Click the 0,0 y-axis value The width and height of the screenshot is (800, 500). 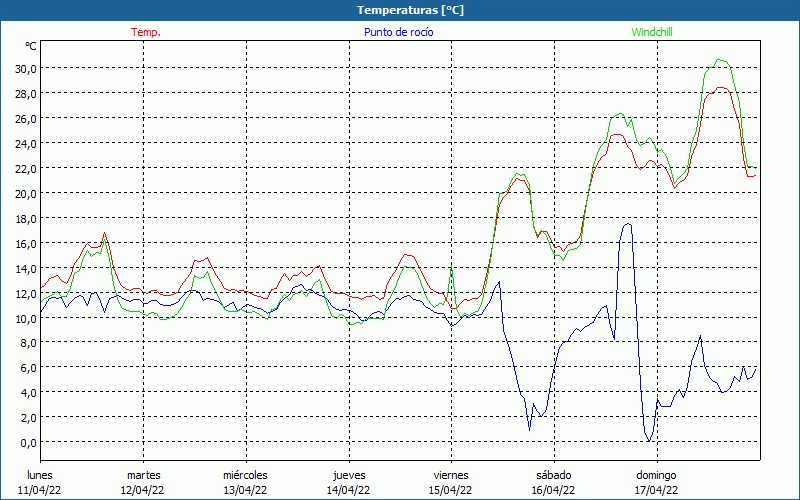click(x=28, y=443)
